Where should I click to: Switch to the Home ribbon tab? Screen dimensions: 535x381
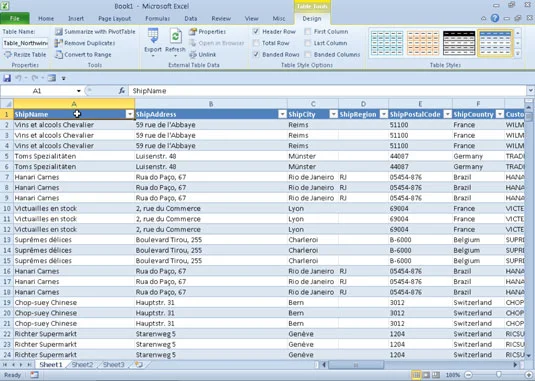[x=46, y=18]
